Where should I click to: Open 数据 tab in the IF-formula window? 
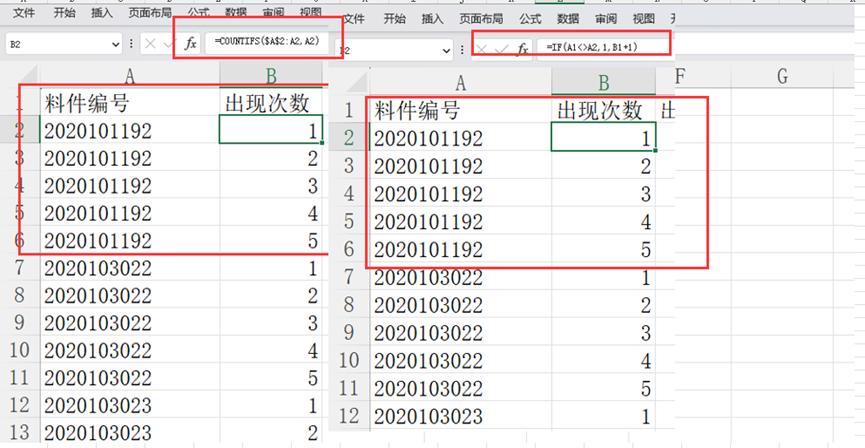[568, 19]
